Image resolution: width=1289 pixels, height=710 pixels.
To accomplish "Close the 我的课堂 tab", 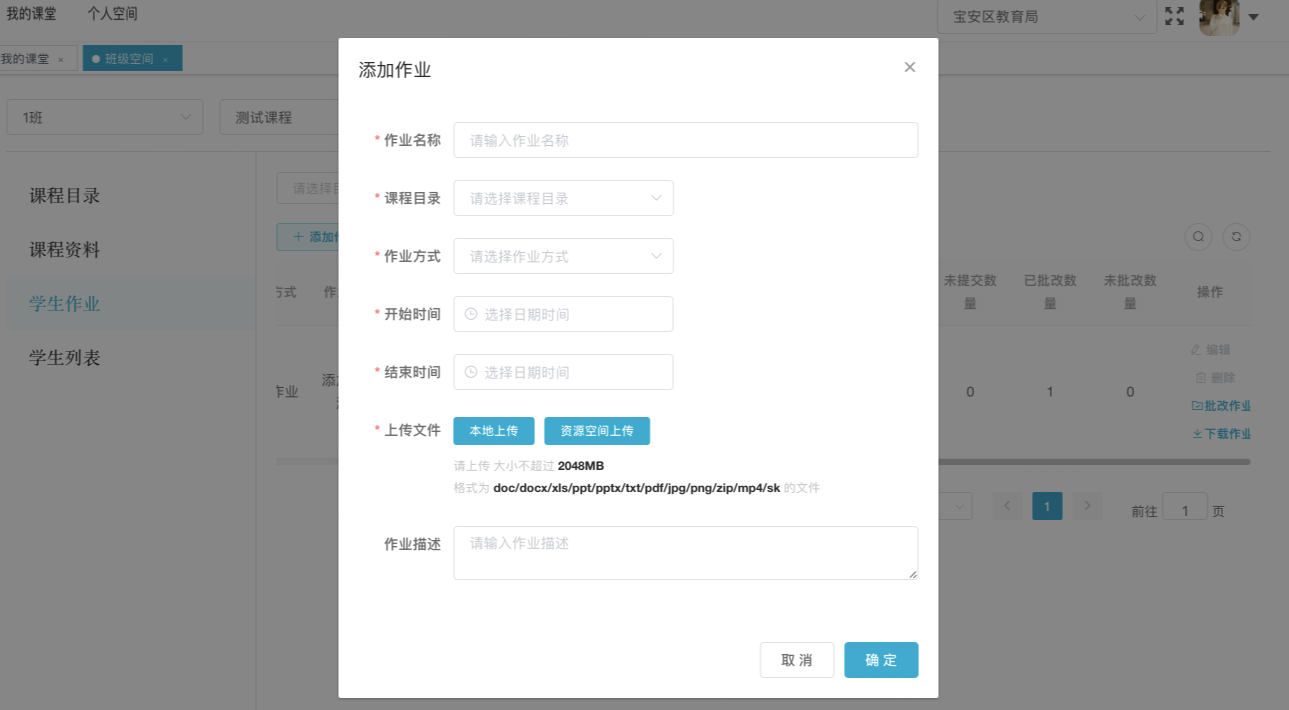I will 60,60.
